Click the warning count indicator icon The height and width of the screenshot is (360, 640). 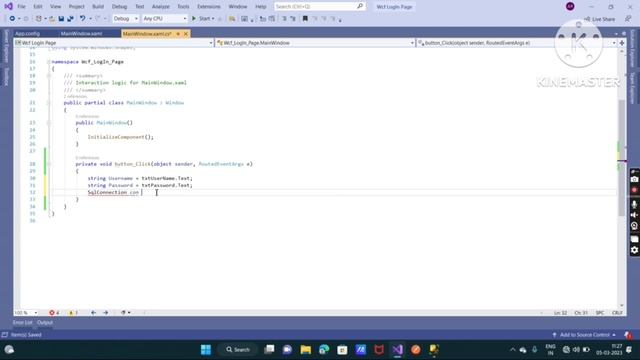click(71, 313)
